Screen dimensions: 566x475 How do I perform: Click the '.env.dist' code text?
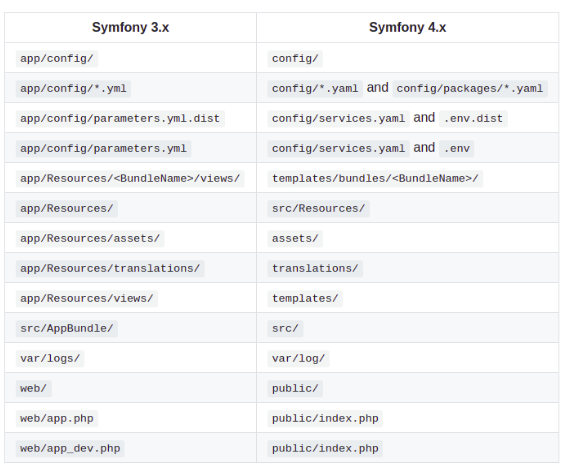(x=473, y=118)
